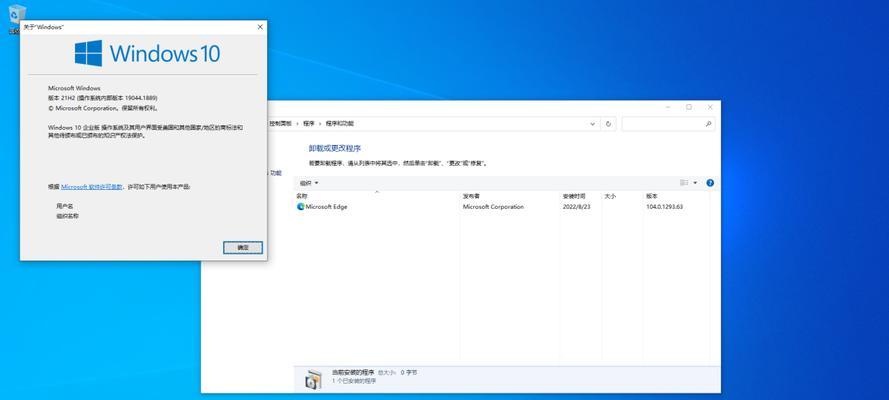The width and height of the screenshot is (889, 400).
Task: Click the installed programs icon in details pane
Action: (313, 378)
